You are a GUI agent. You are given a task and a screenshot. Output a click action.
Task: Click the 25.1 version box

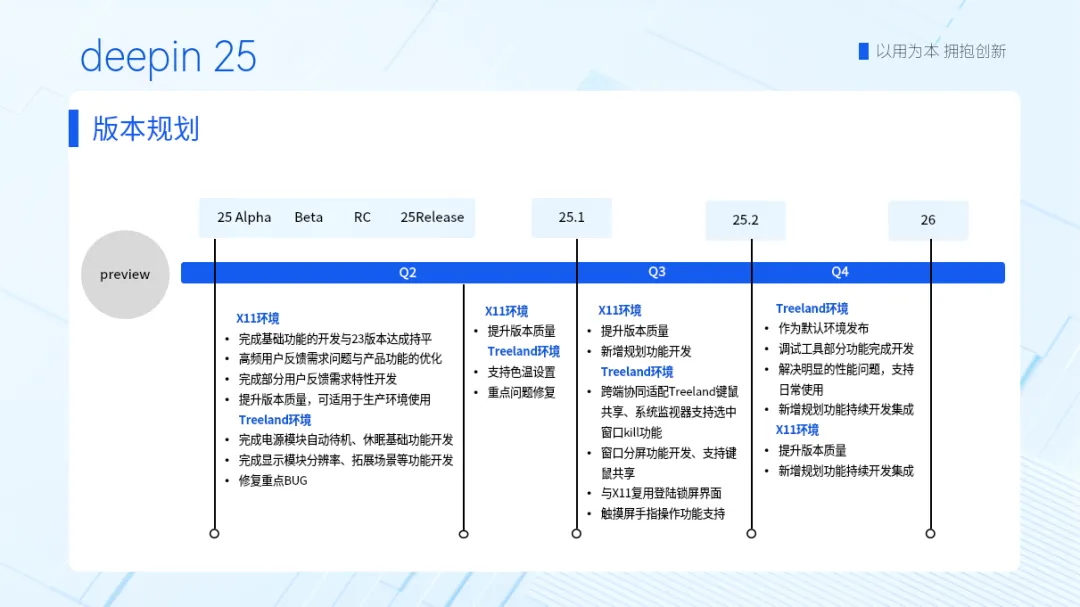571,218
